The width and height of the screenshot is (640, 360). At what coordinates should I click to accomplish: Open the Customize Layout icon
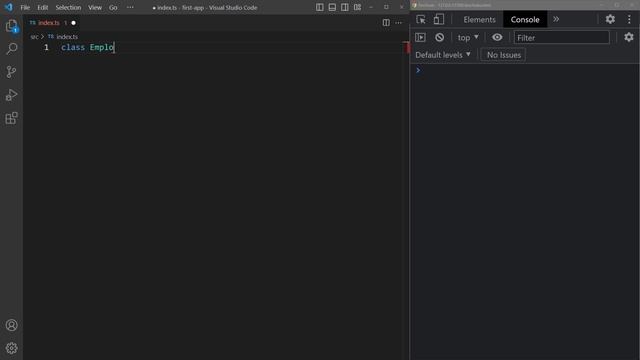358,7
